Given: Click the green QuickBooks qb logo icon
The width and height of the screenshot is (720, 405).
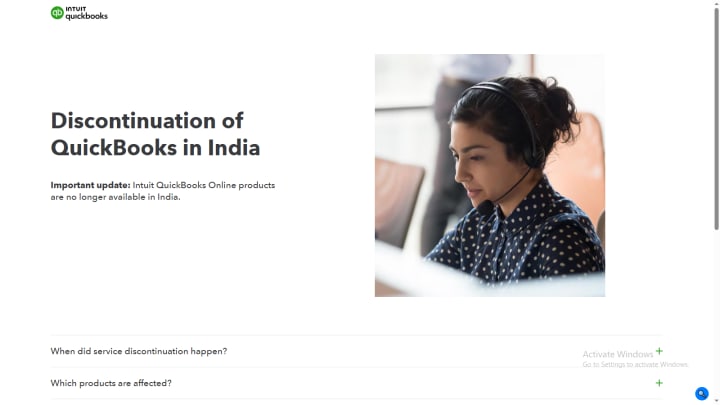Looking at the screenshot, I should (57, 13).
